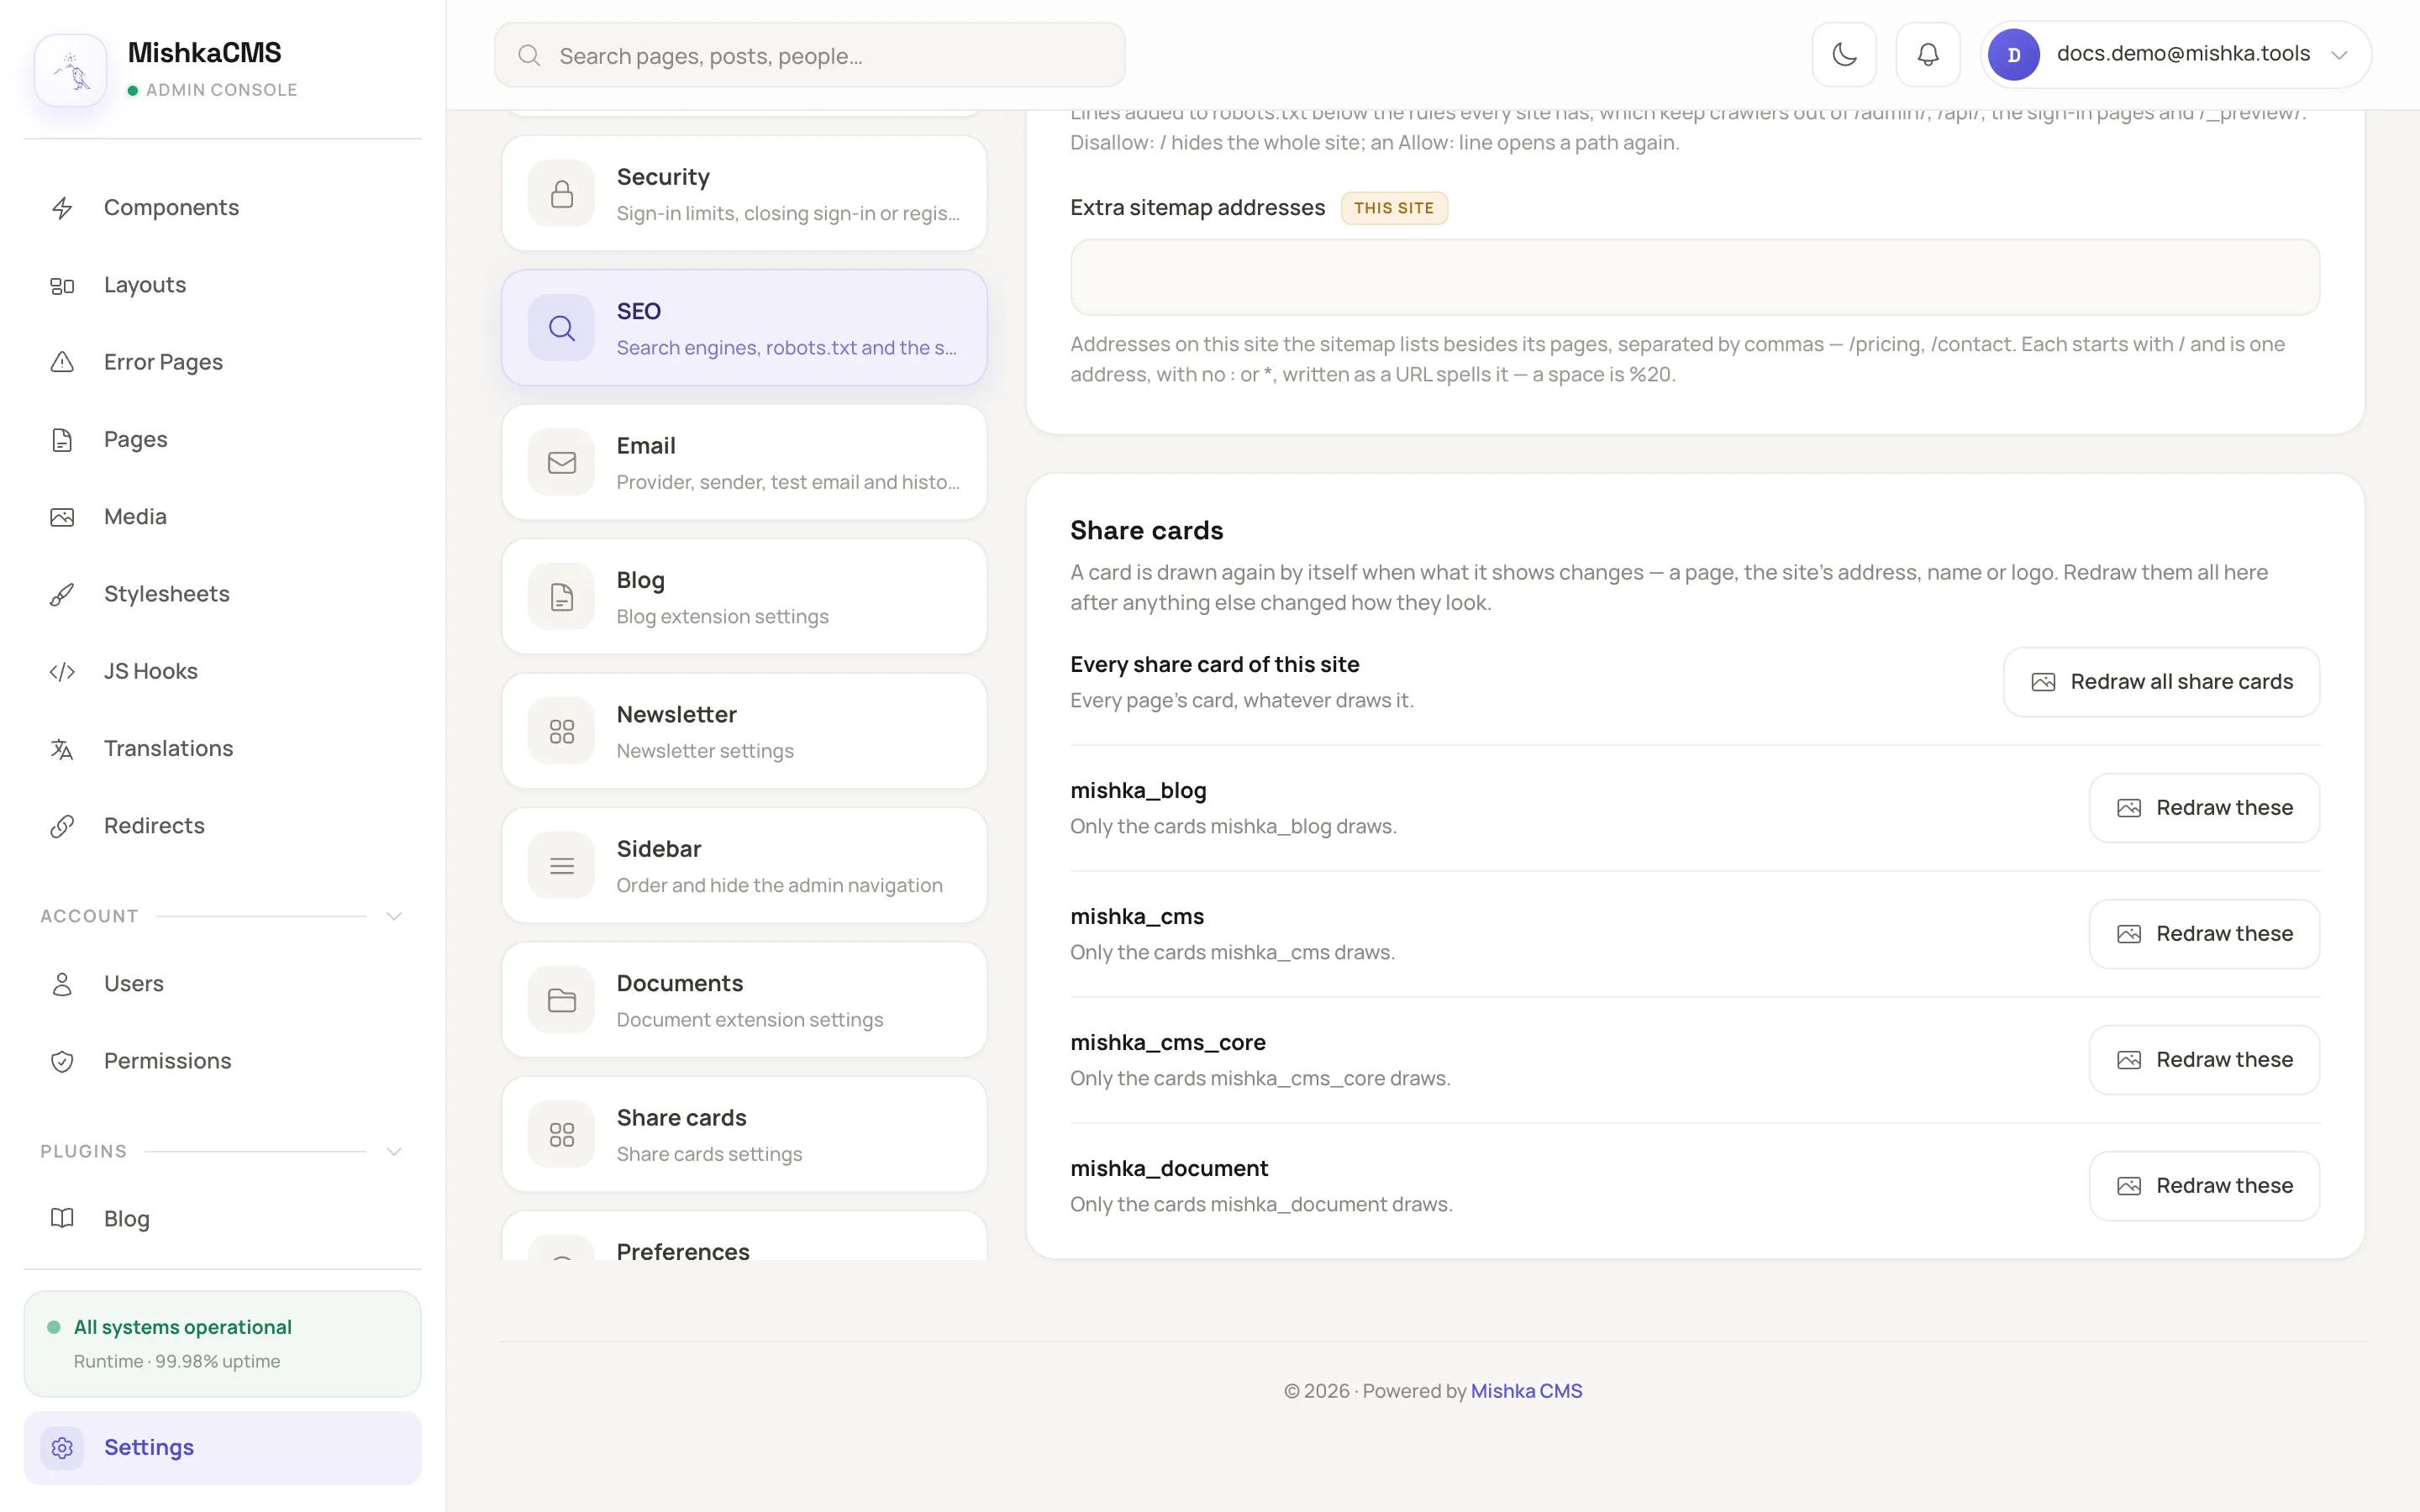
Task: Open notifications with the bell icon
Action: coord(1928,54)
